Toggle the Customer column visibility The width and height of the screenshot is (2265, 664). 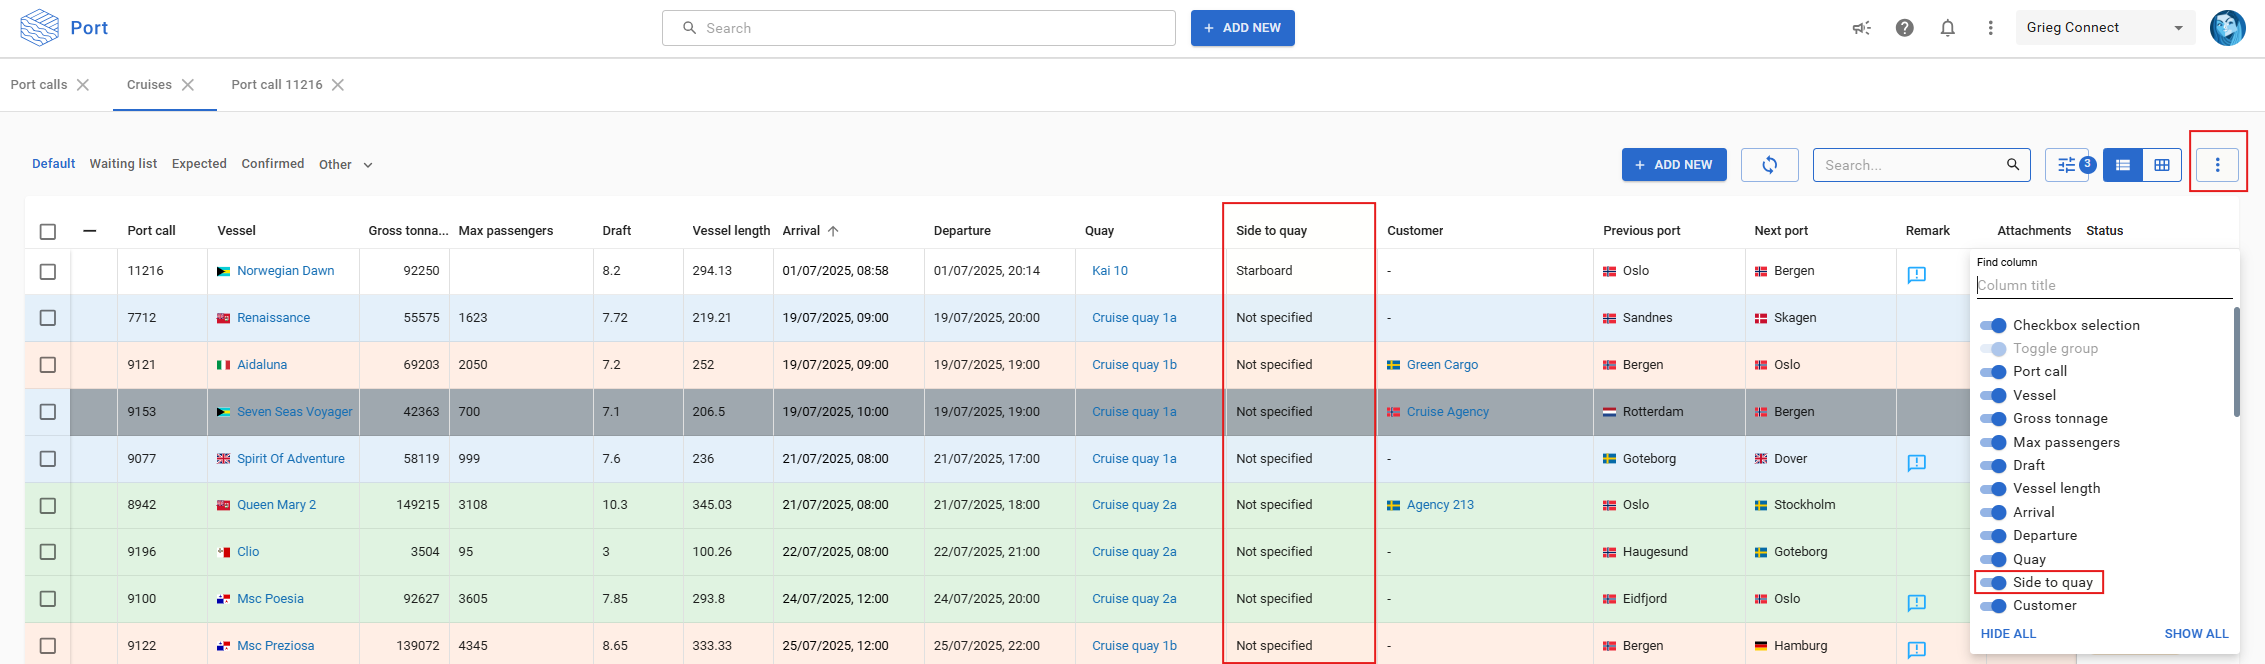[1993, 605]
